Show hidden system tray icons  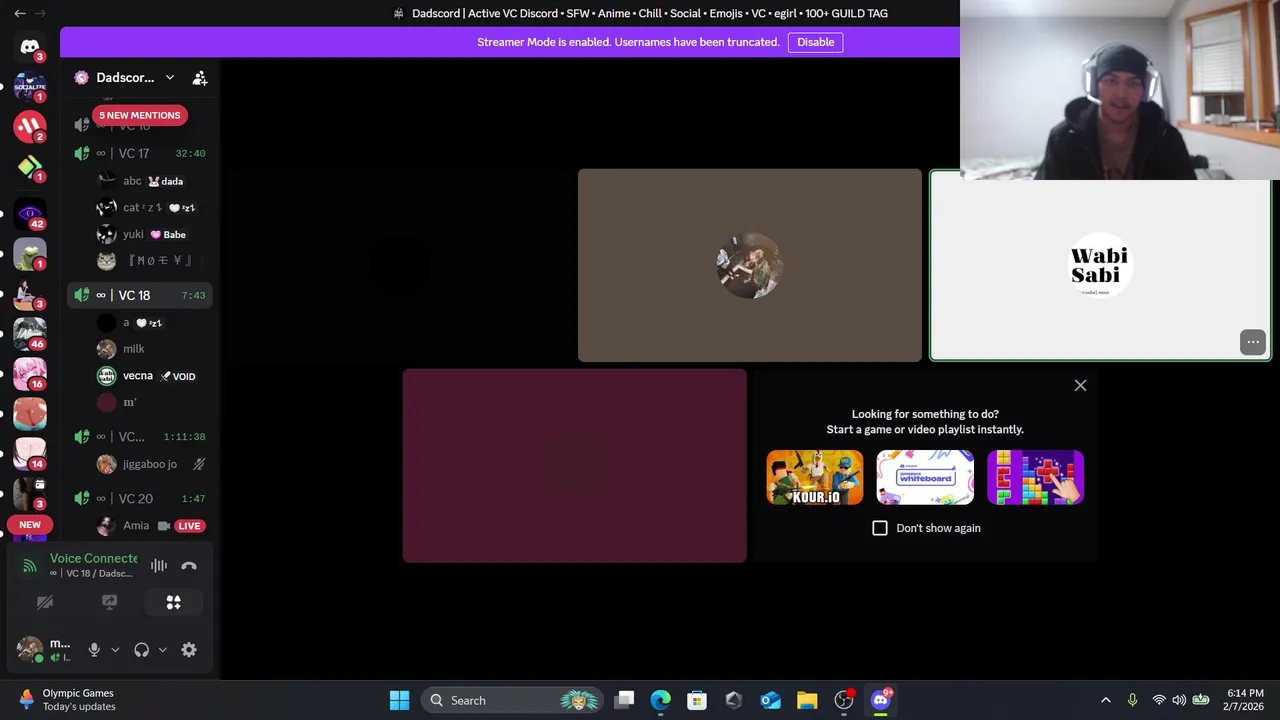1106,700
